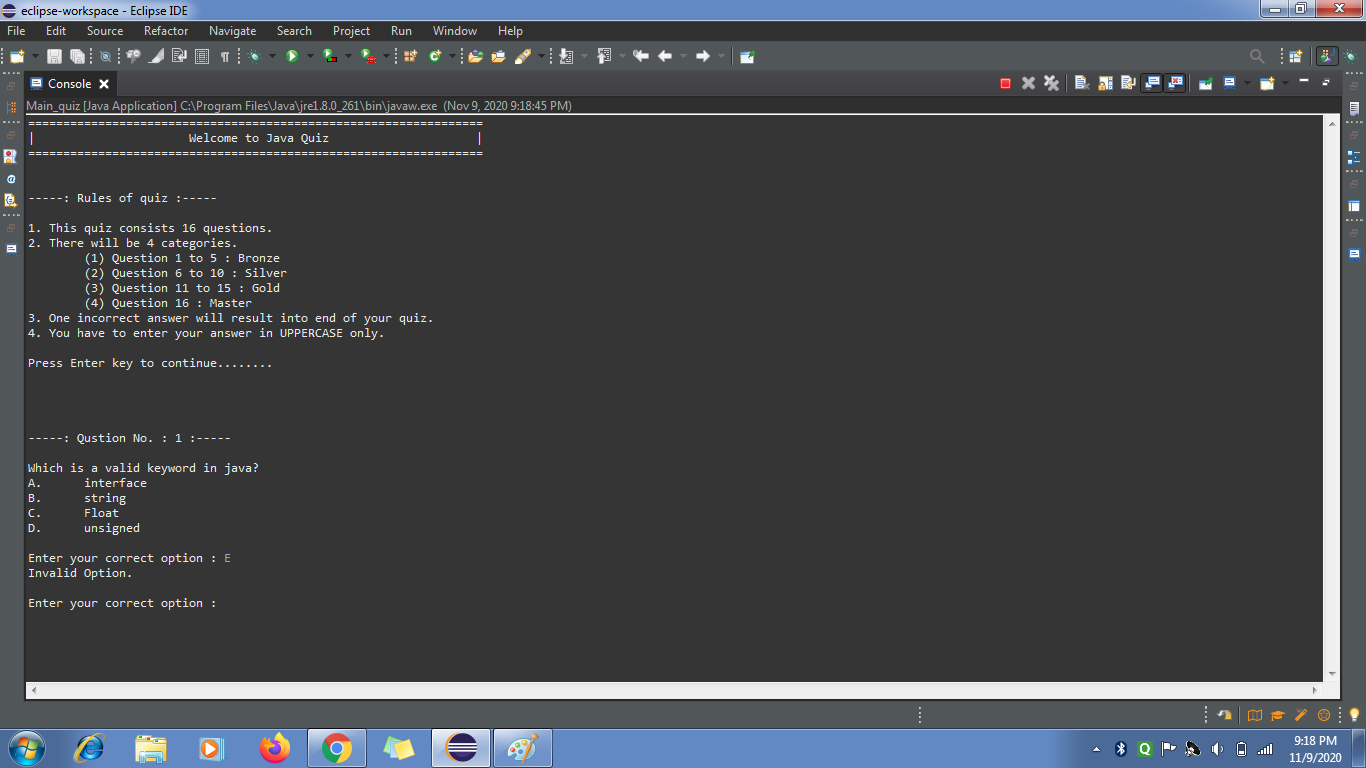Open the Run button dropdown arrow
1366x768 pixels.
coord(310,56)
